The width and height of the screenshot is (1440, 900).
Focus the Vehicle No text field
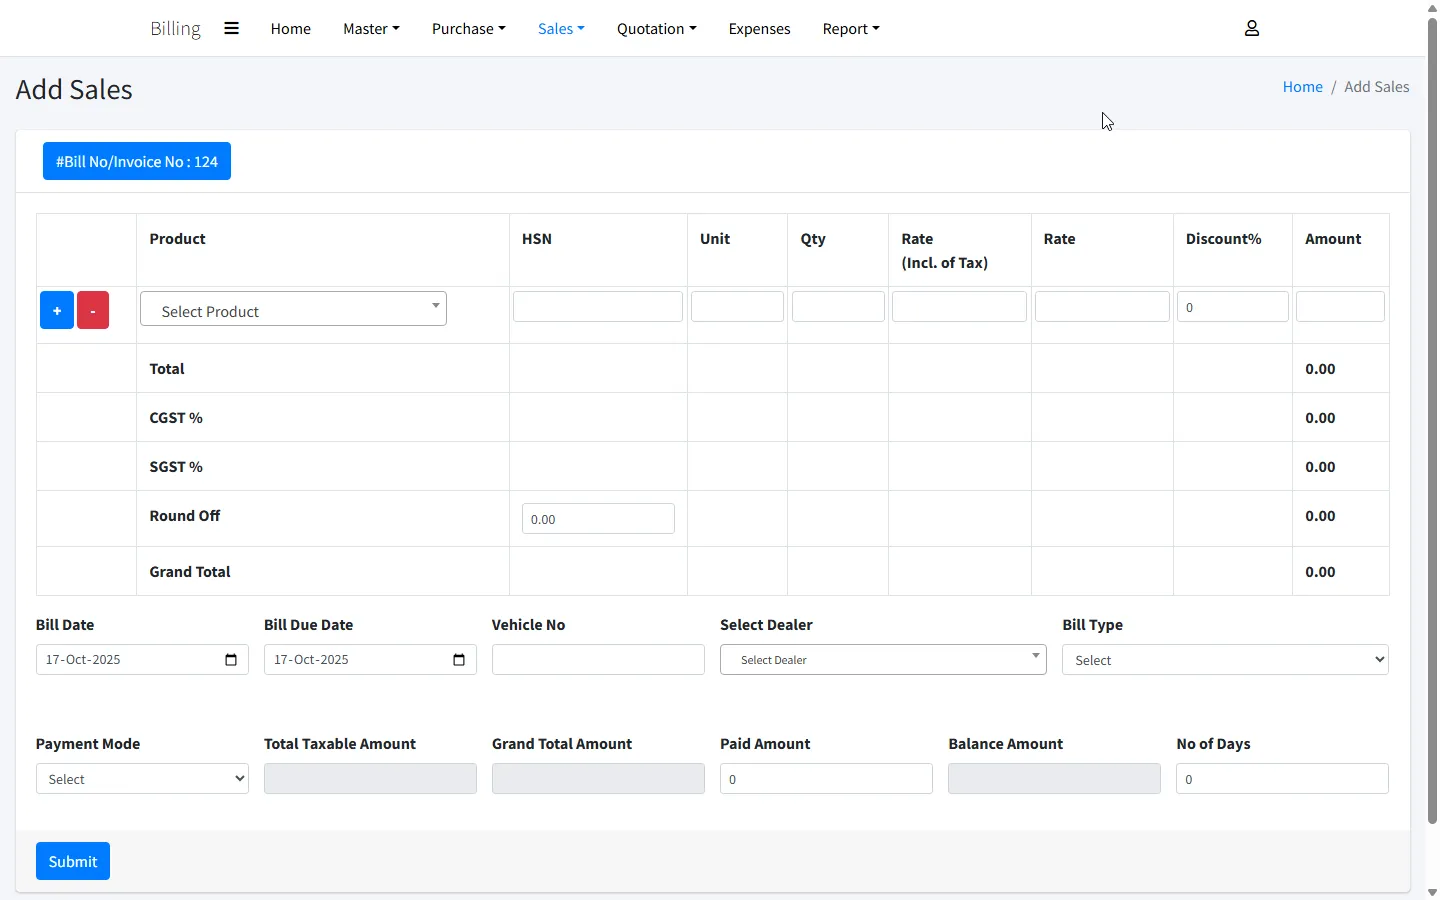[x=598, y=660]
